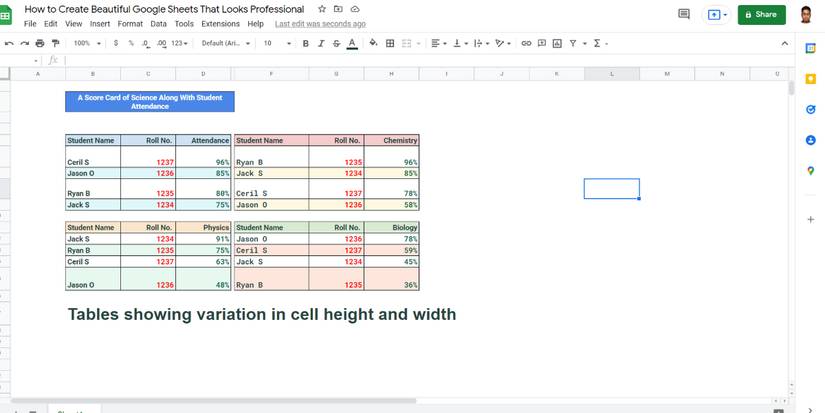Open the functions sigma dropdown

coord(600,43)
